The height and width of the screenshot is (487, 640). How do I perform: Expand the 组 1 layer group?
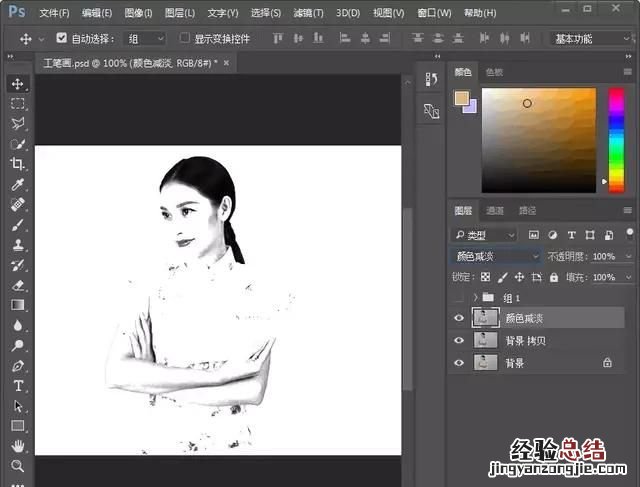point(474,298)
